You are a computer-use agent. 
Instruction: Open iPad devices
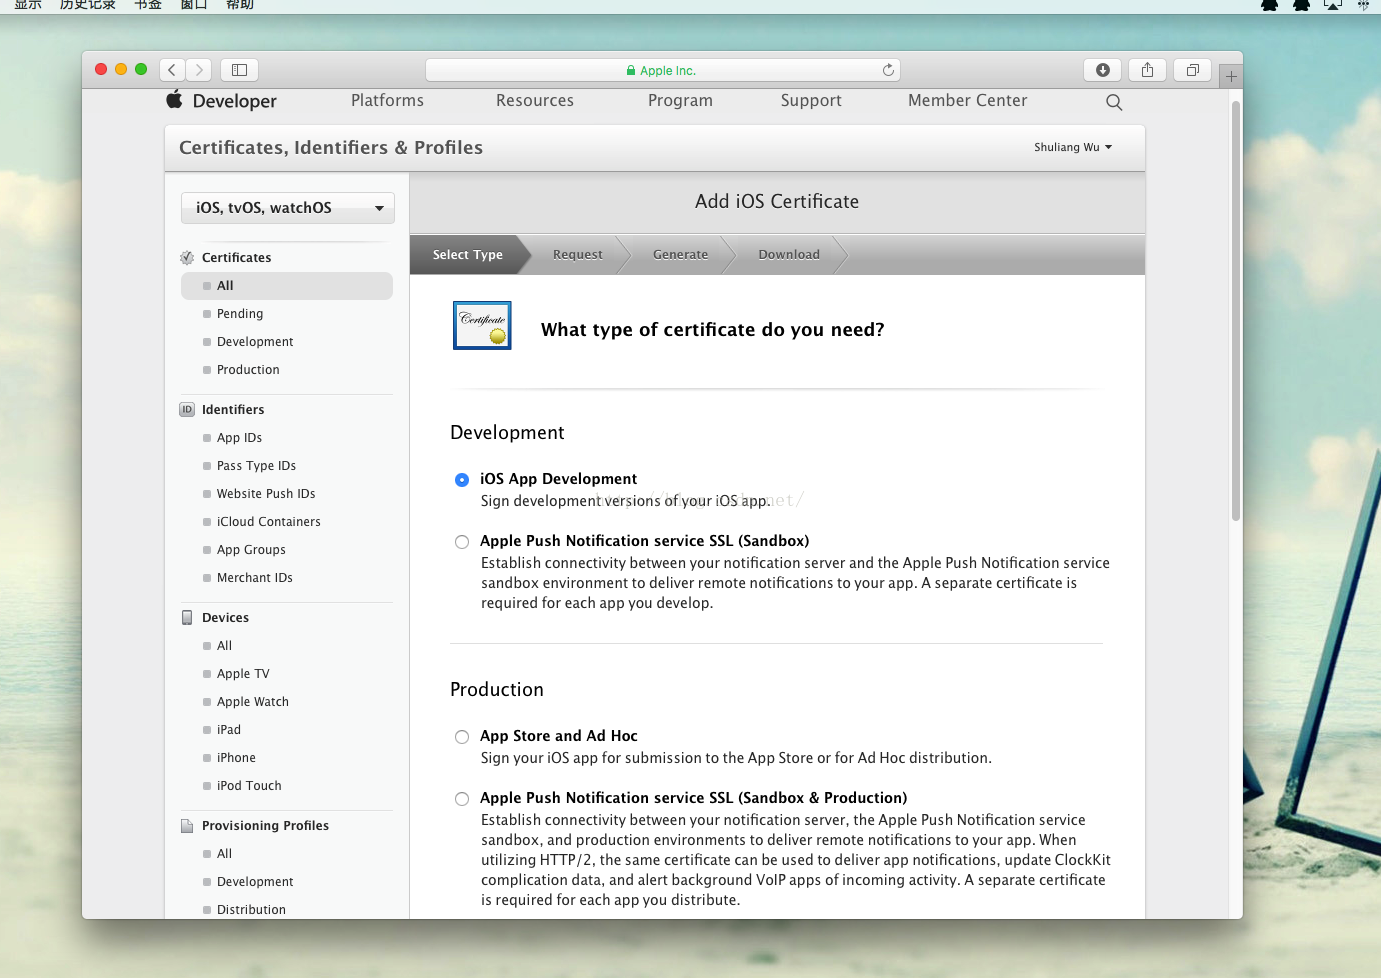click(229, 730)
